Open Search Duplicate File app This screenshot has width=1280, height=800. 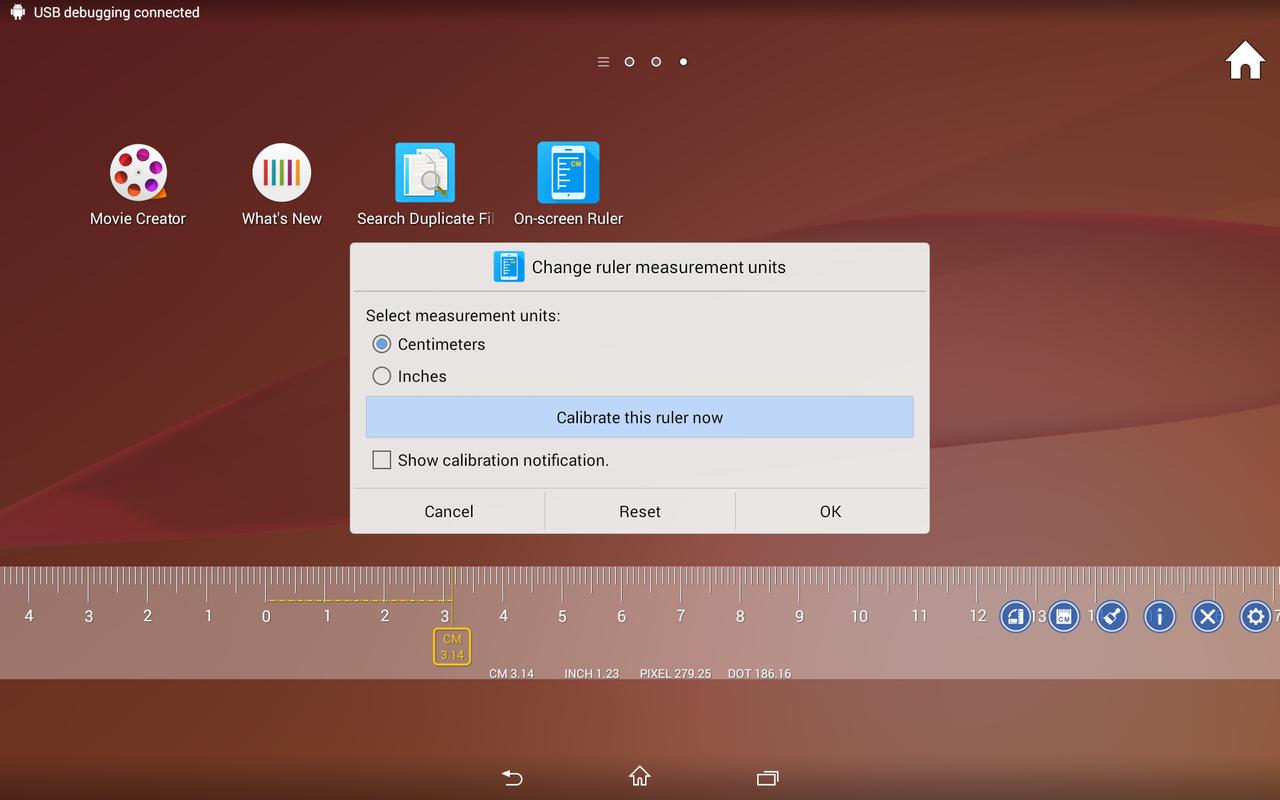pyautogui.click(x=425, y=185)
